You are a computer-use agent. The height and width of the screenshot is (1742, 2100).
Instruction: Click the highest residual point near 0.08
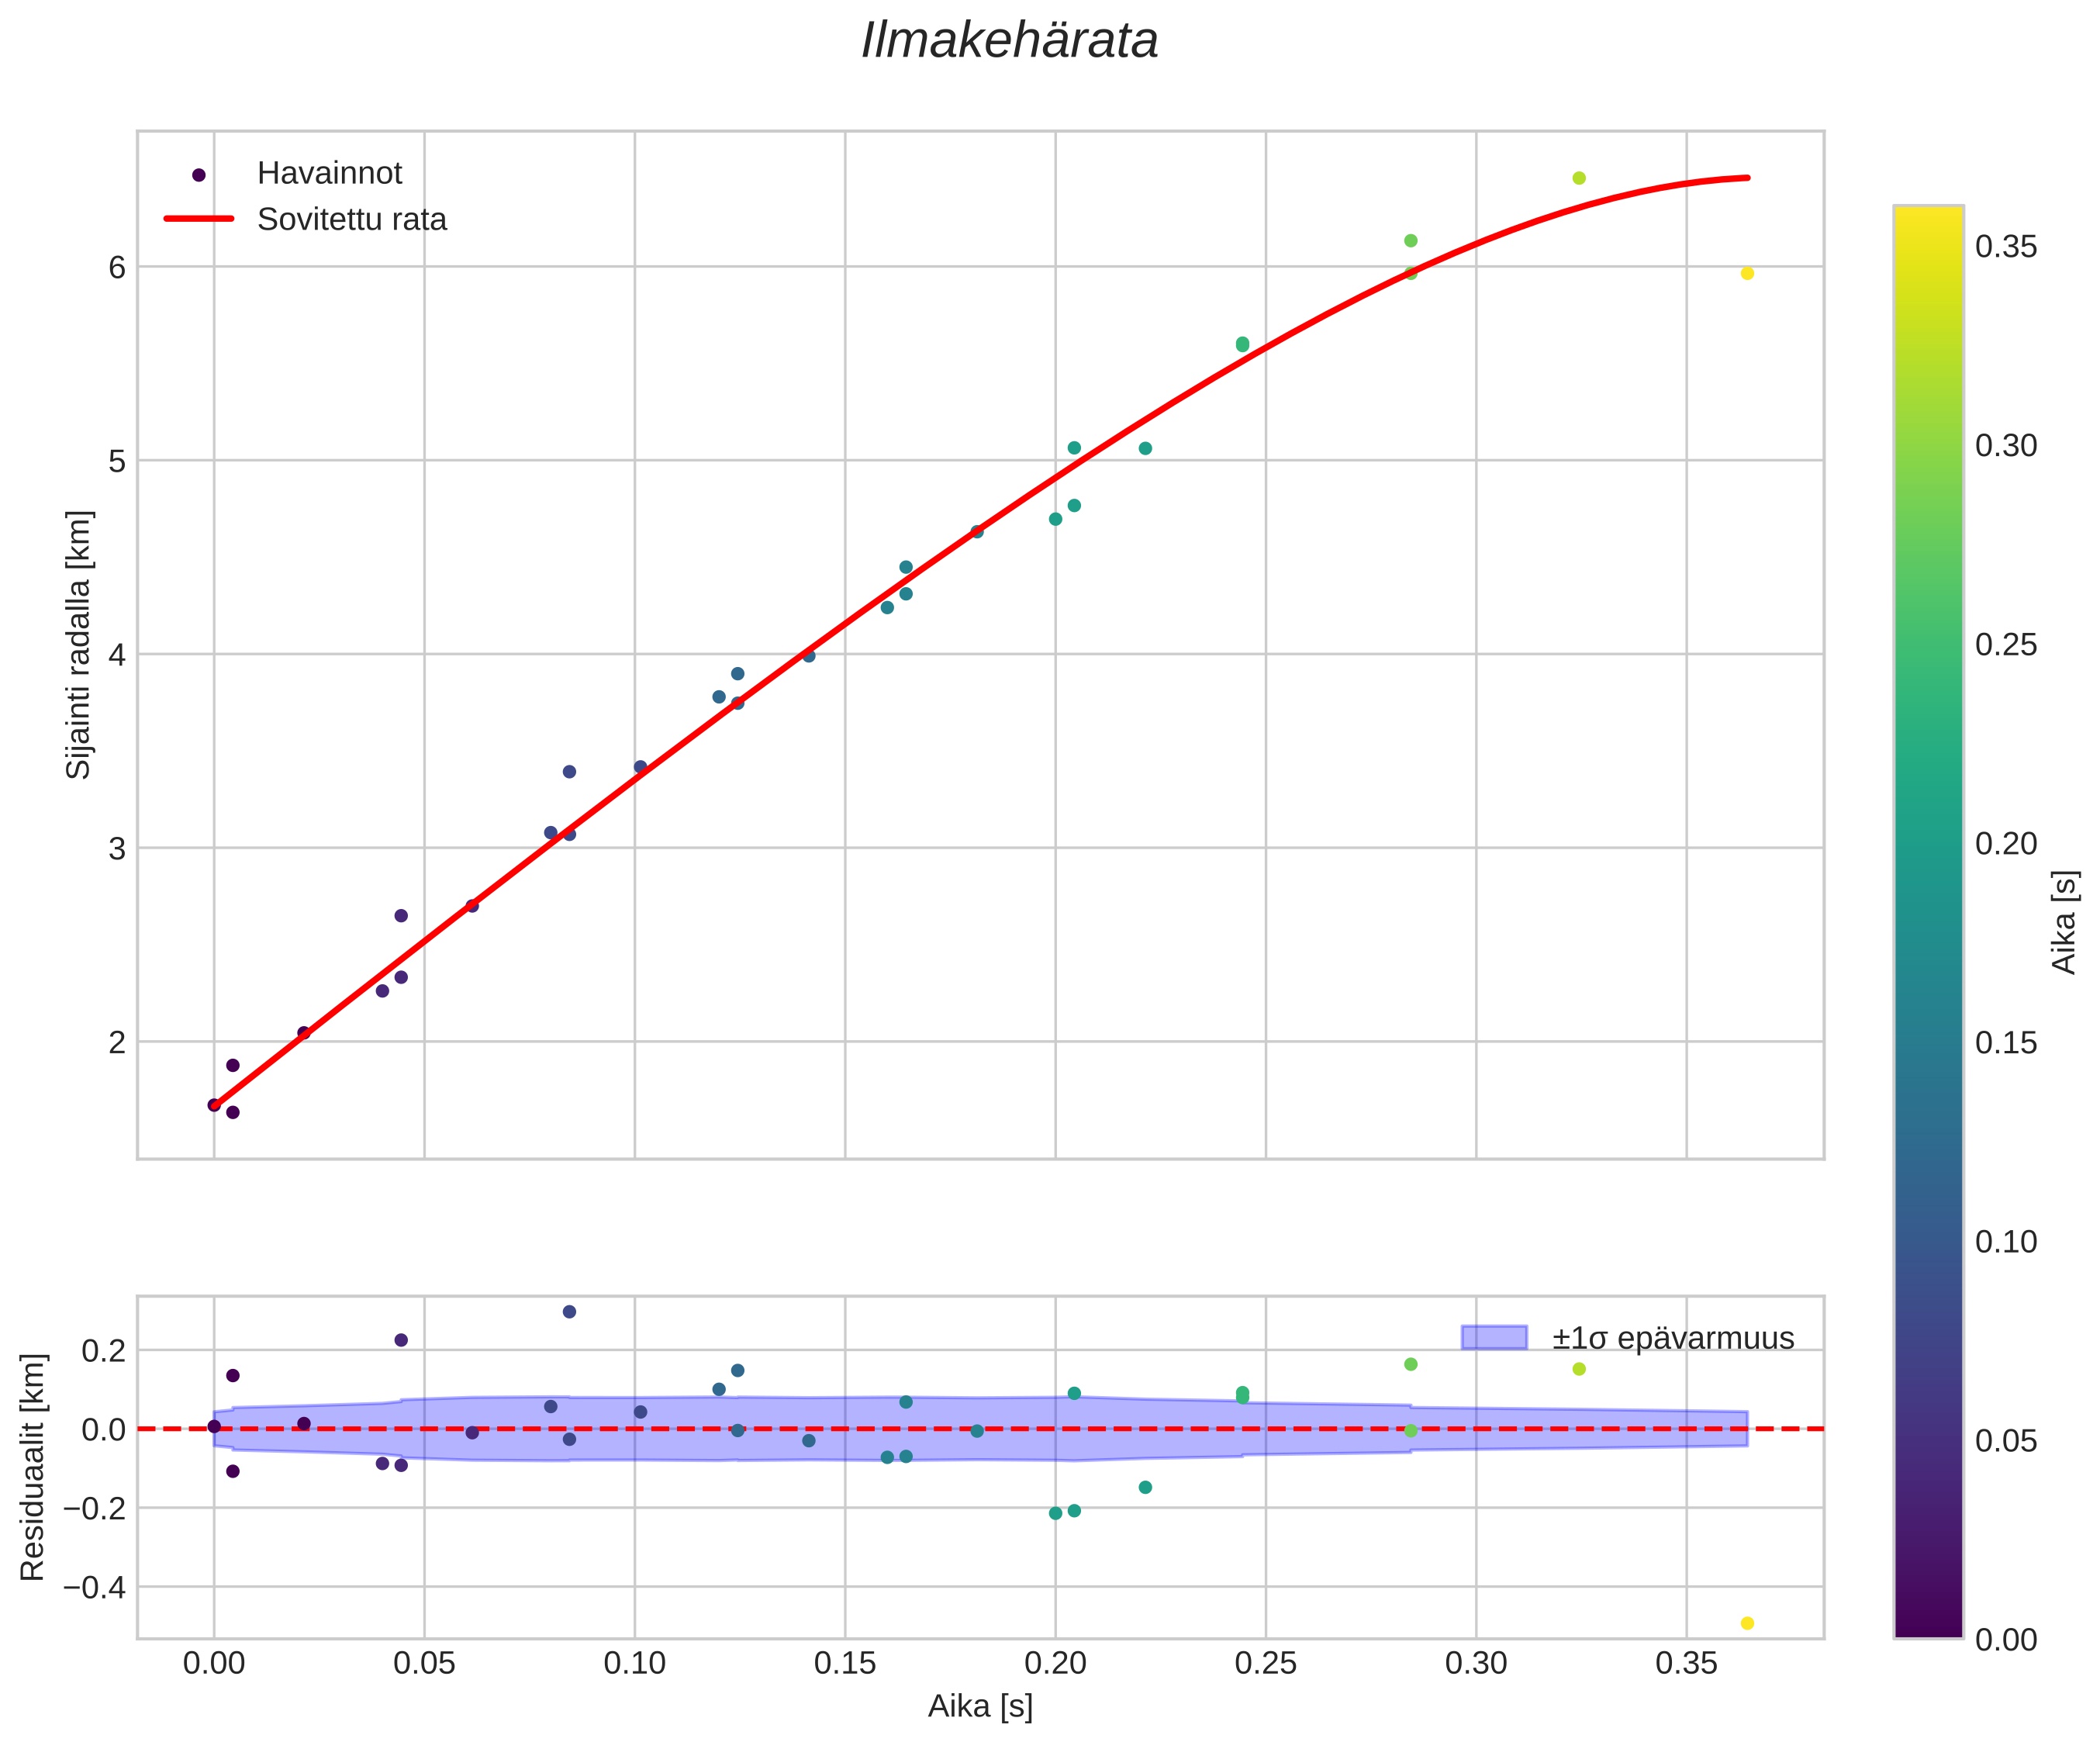(569, 1312)
